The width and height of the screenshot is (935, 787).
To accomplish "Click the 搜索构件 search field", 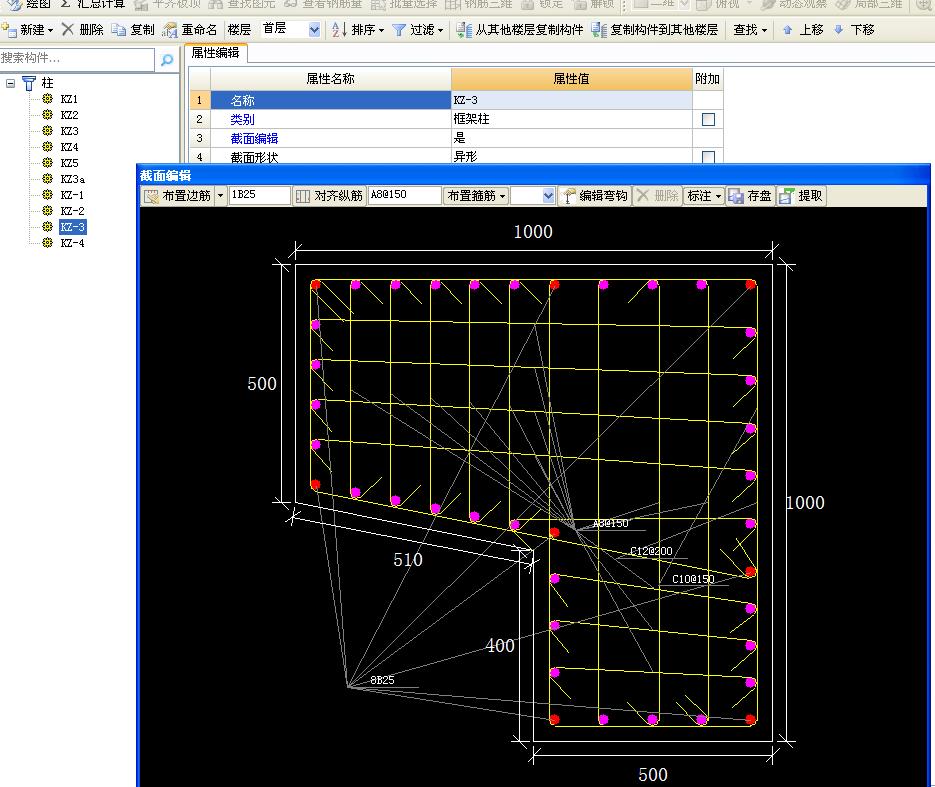I will (77, 58).
